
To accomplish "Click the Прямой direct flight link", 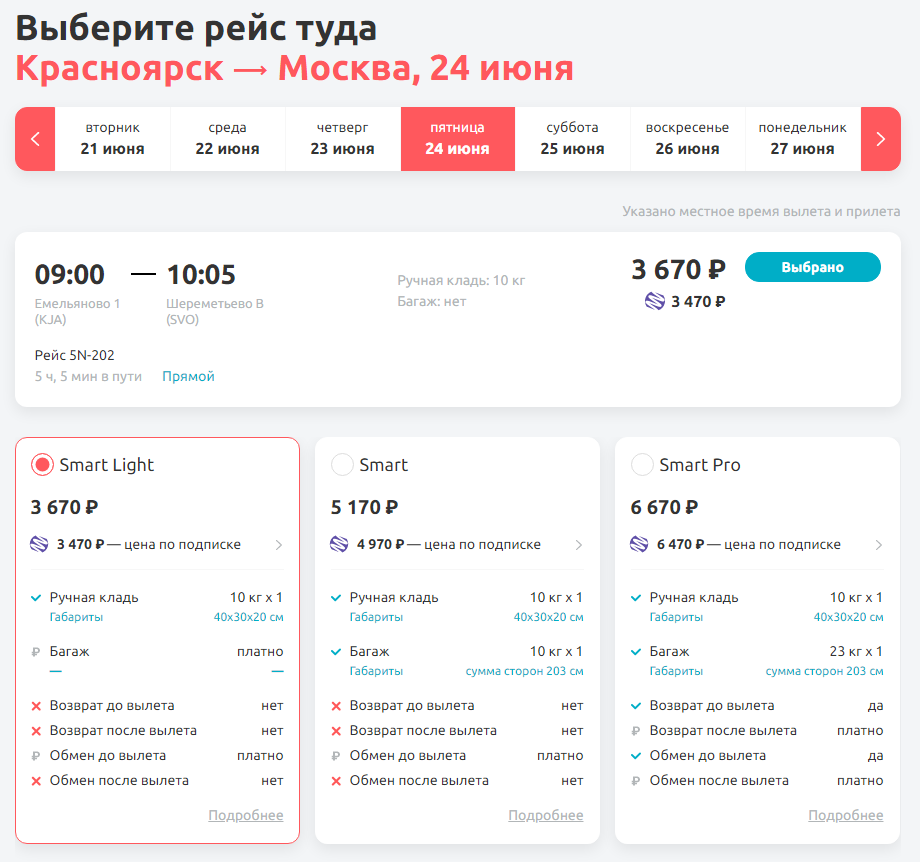I will click(x=188, y=377).
